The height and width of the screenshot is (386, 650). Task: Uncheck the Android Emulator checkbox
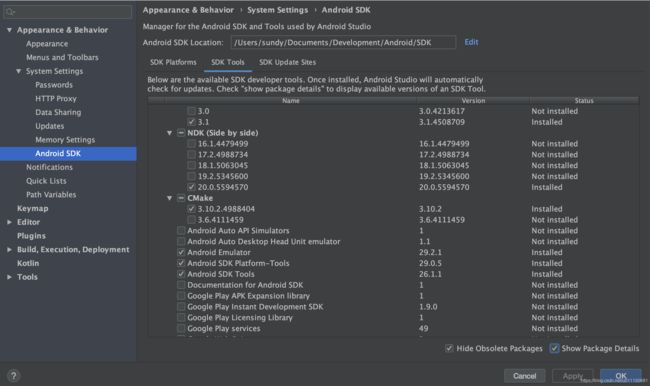click(181, 252)
